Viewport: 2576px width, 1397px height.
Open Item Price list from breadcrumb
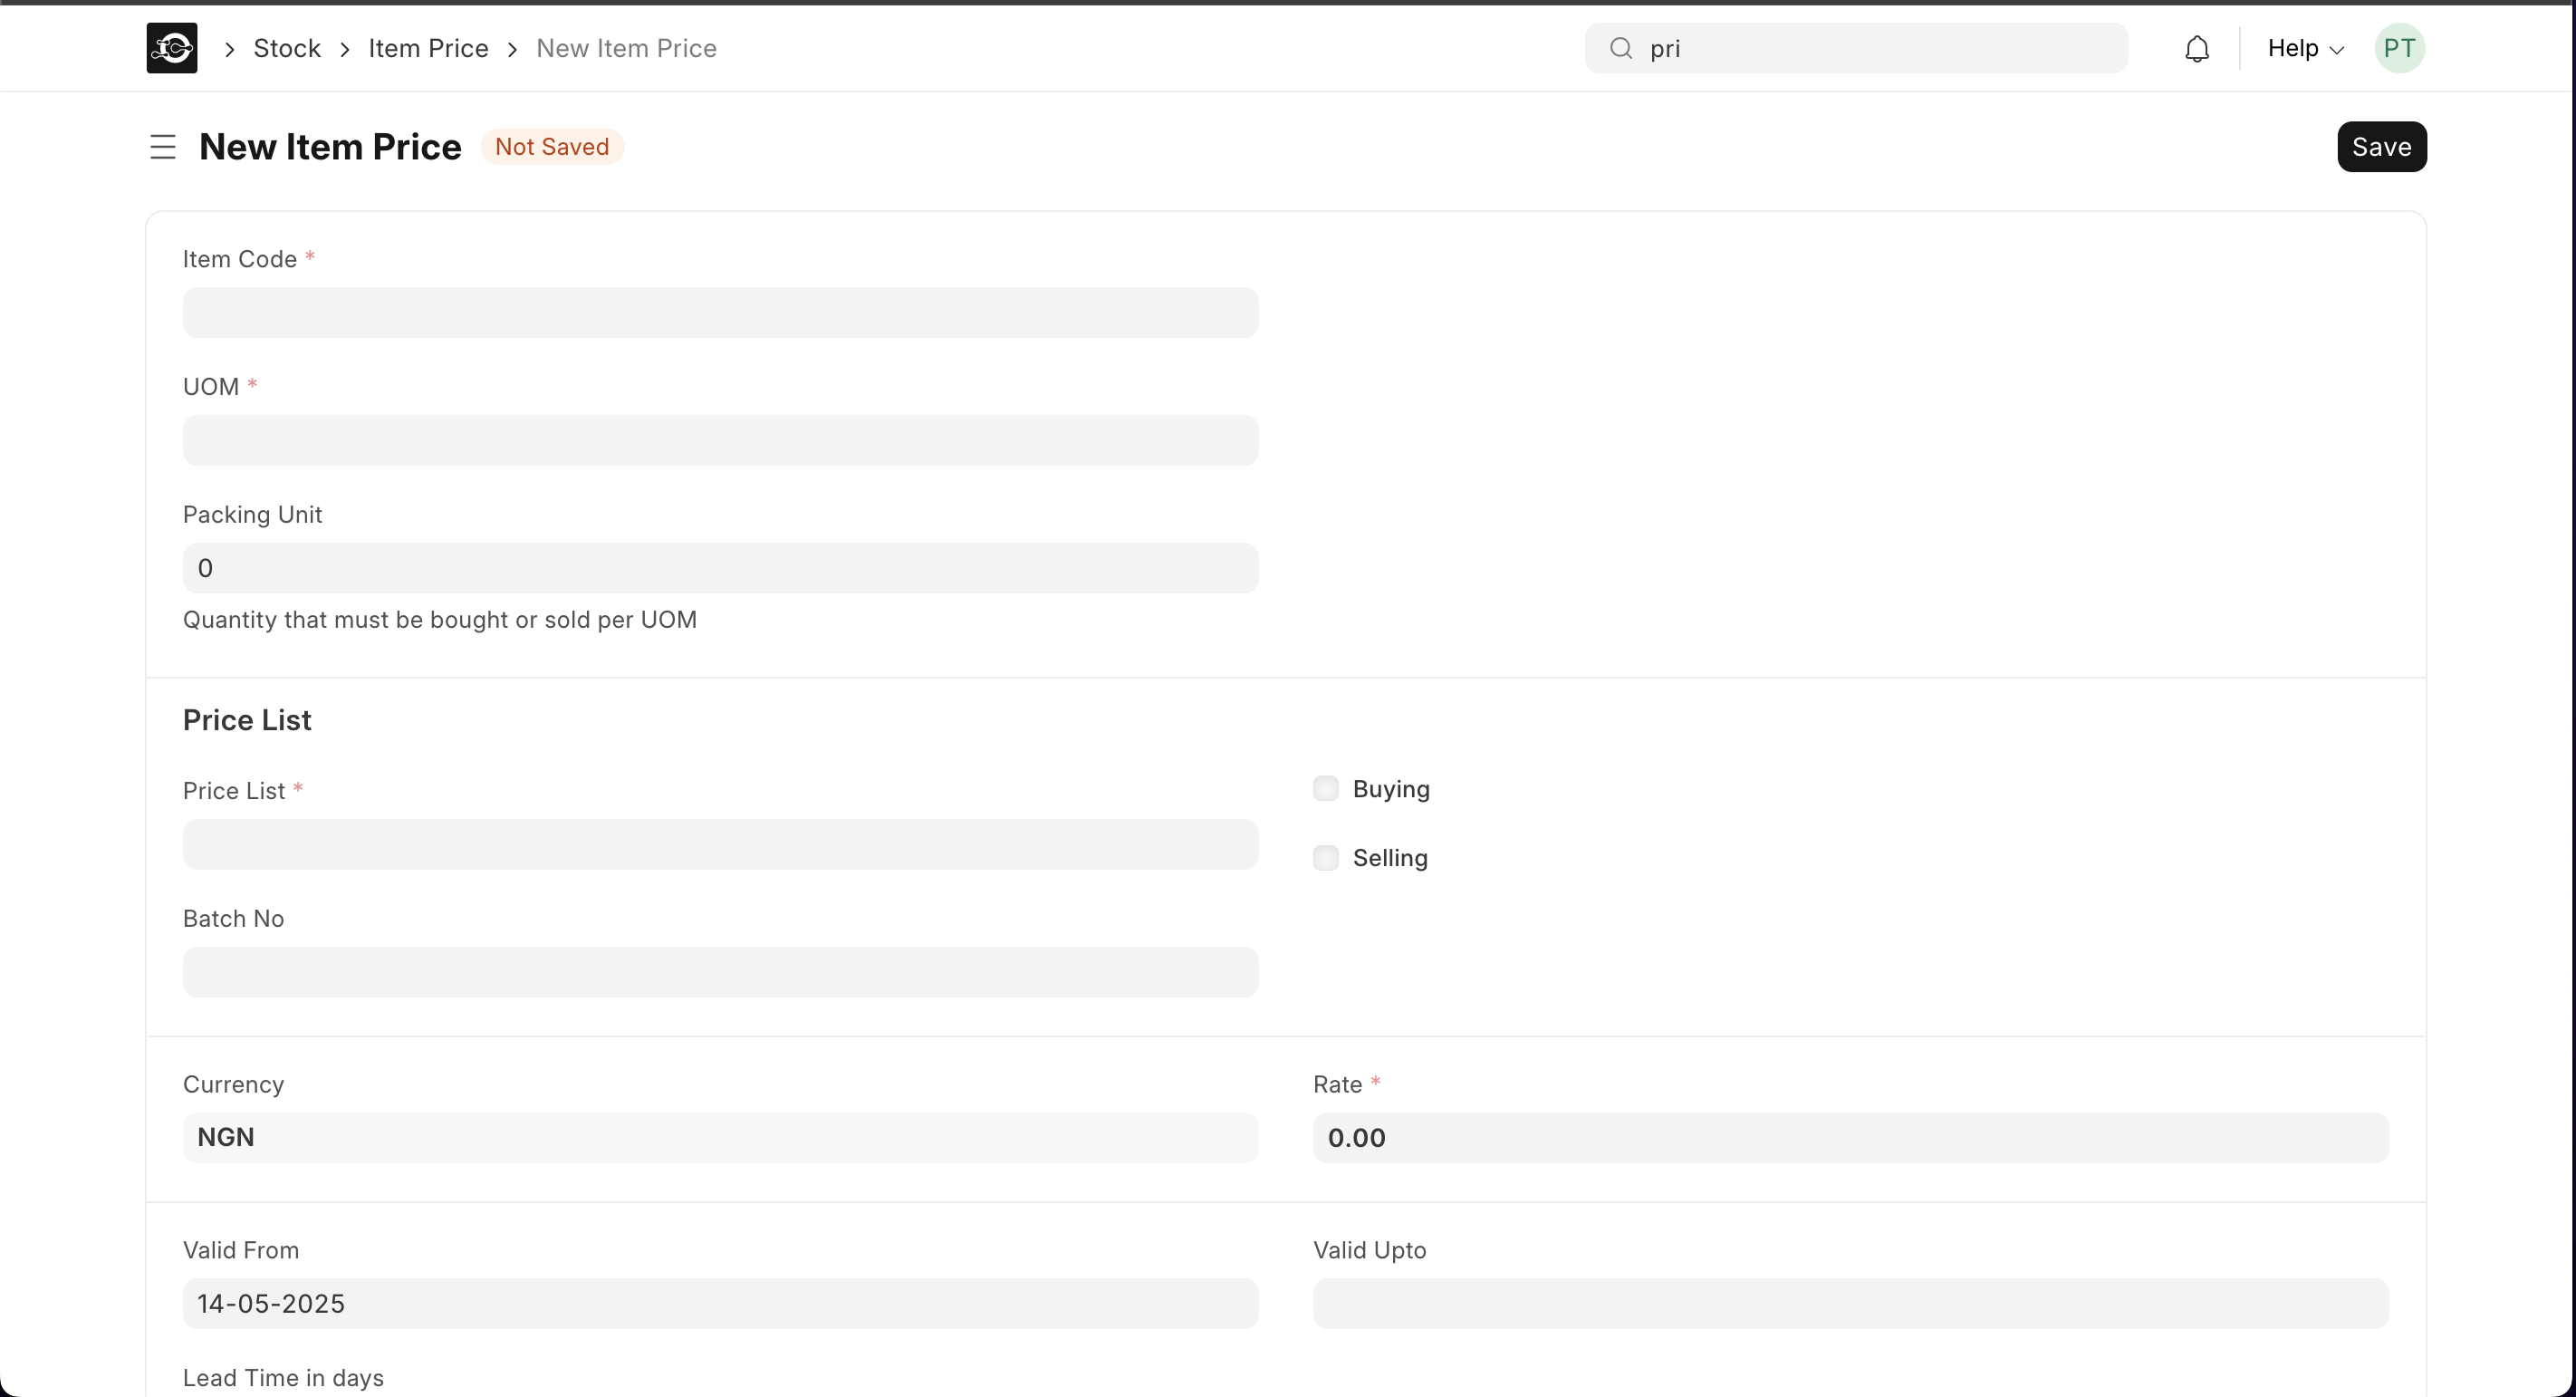(428, 47)
